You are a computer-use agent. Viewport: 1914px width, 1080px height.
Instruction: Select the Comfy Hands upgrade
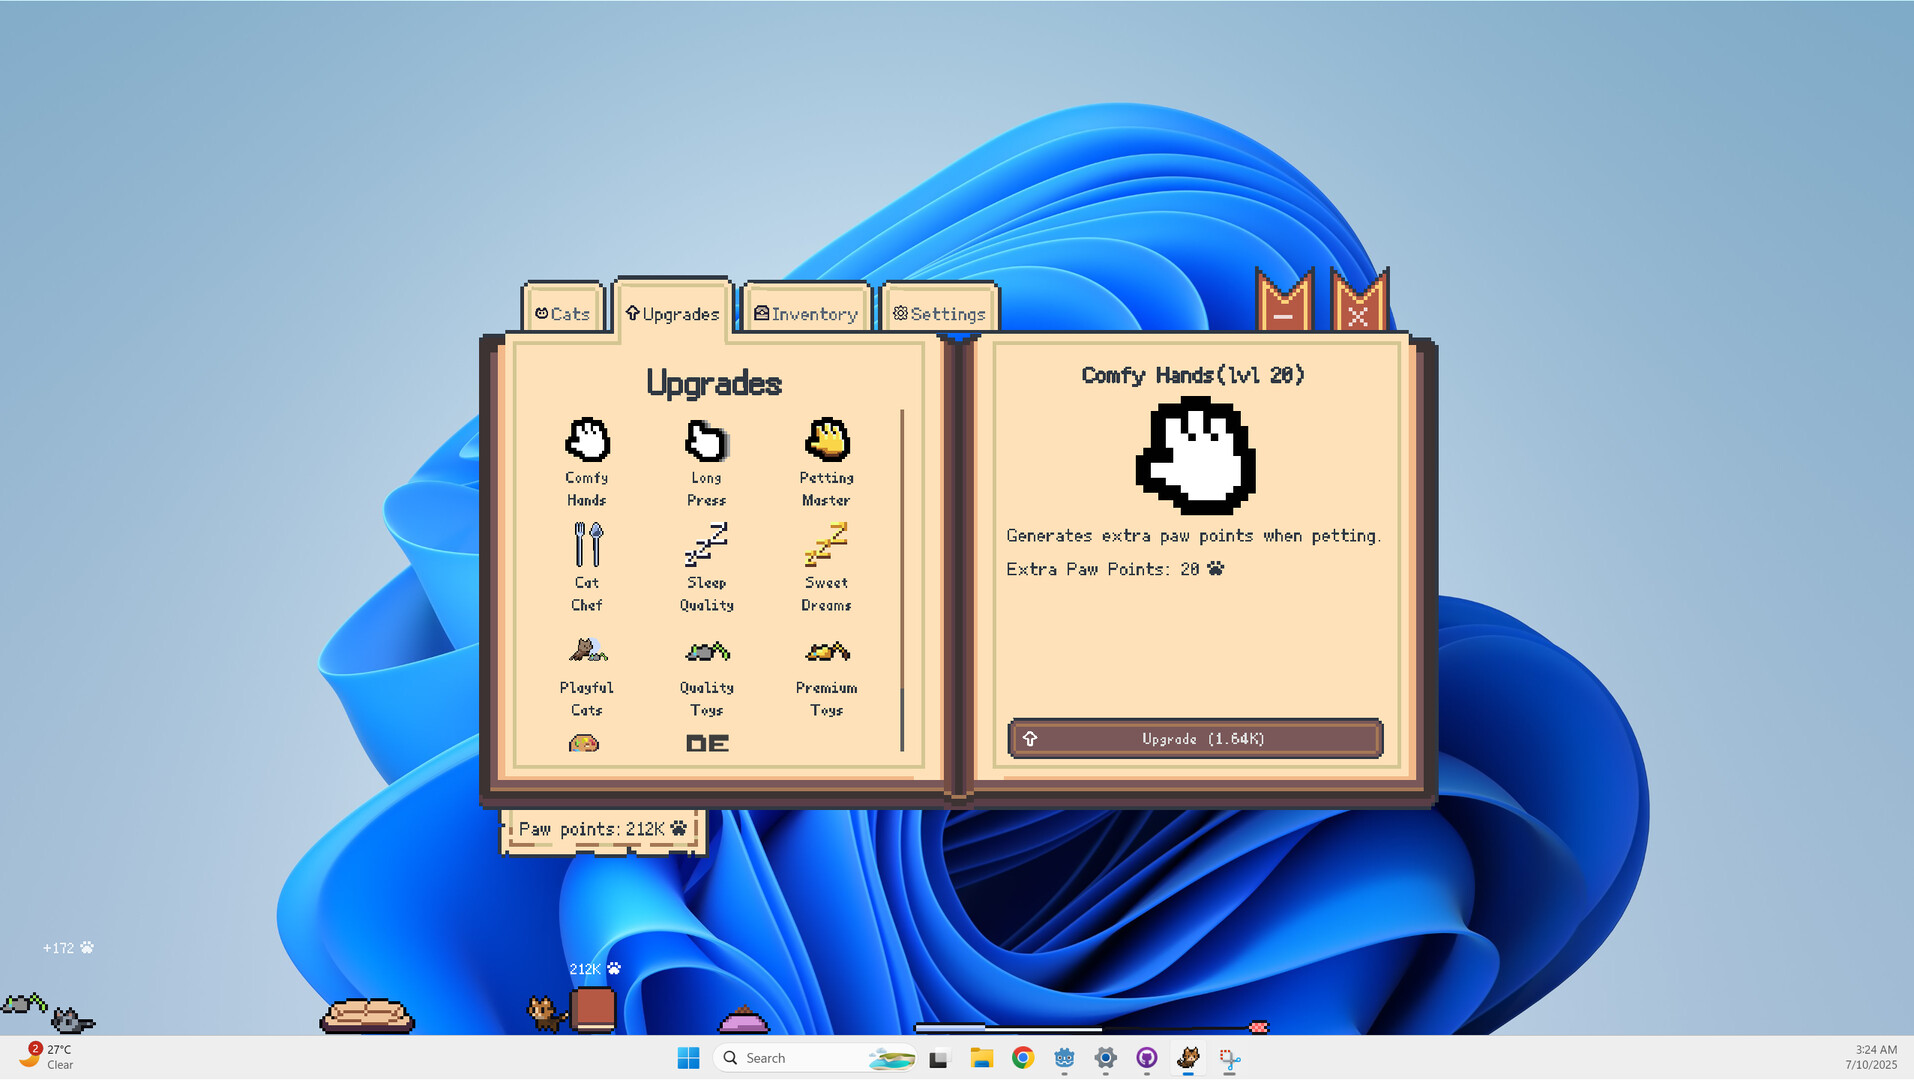coord(586,462)
